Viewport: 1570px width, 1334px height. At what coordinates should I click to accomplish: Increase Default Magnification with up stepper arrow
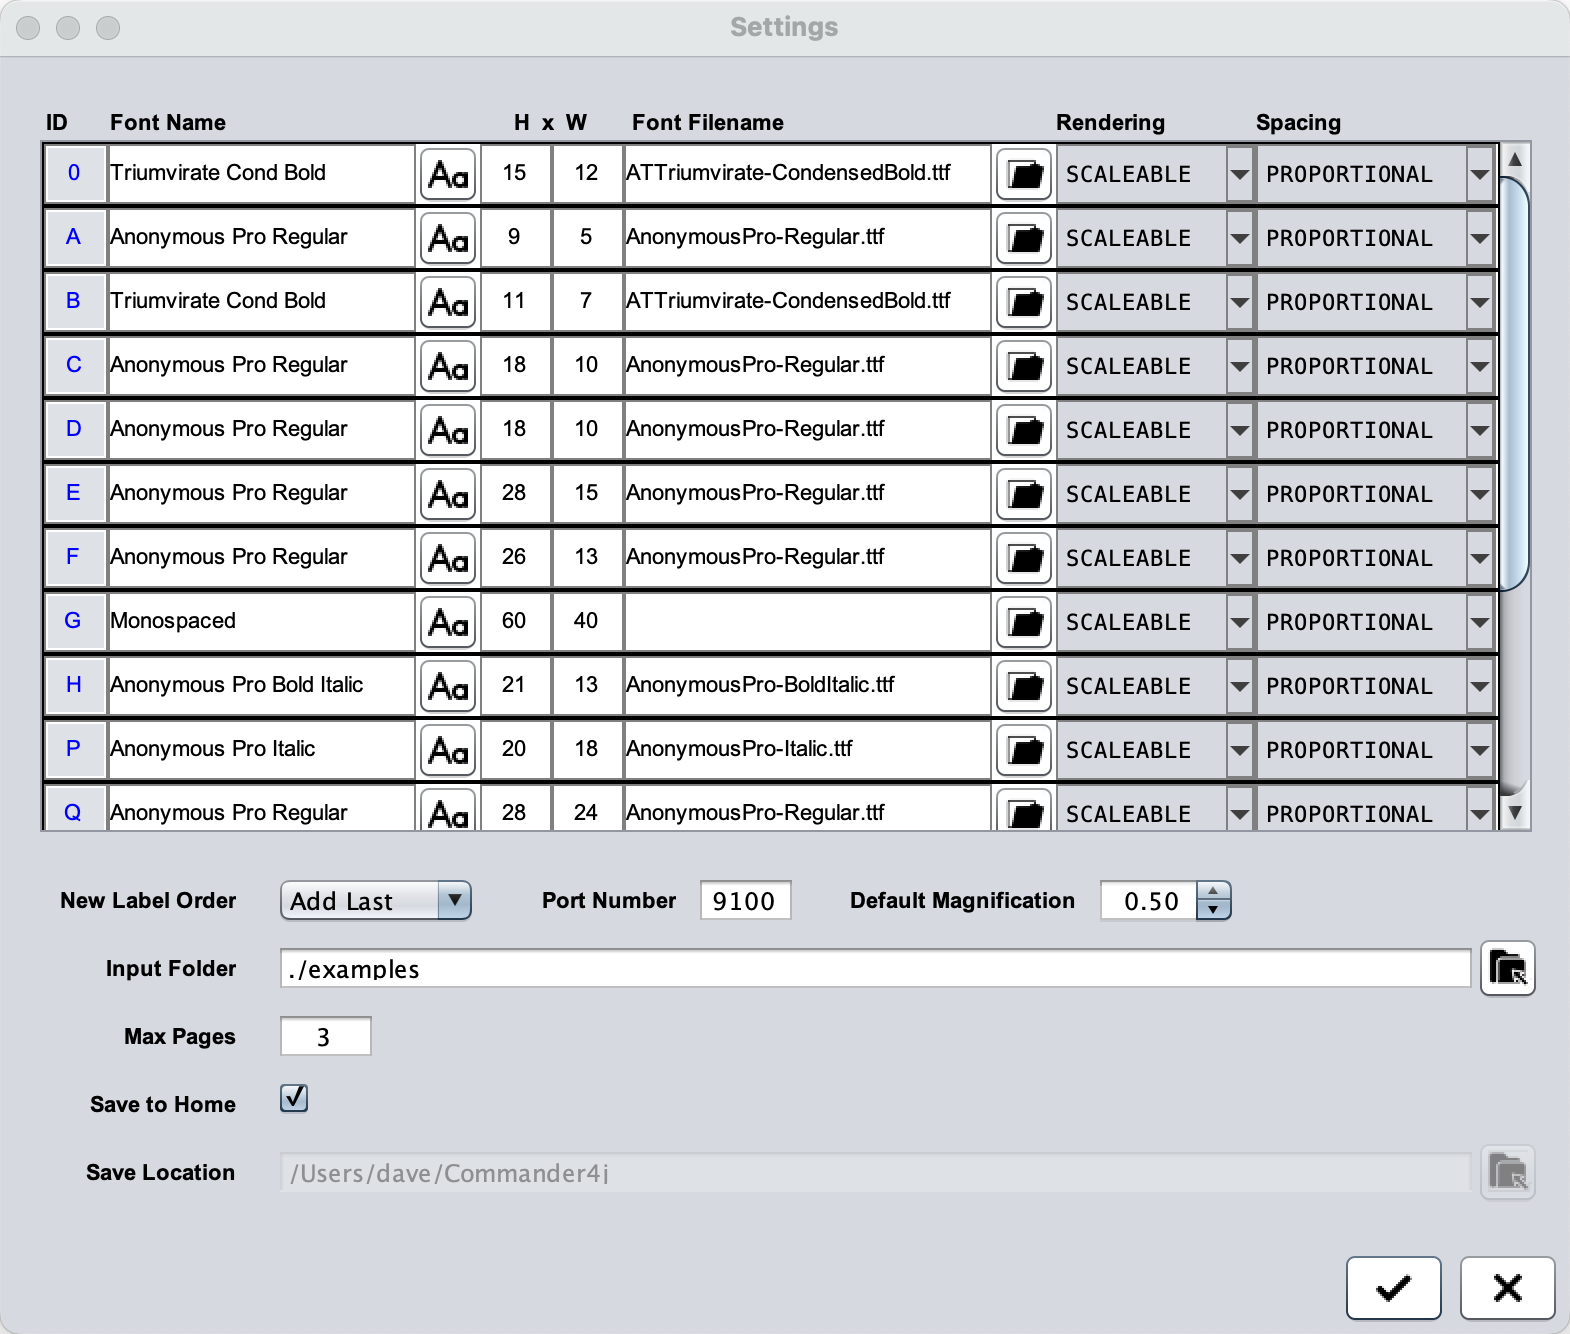(1213, 891)
